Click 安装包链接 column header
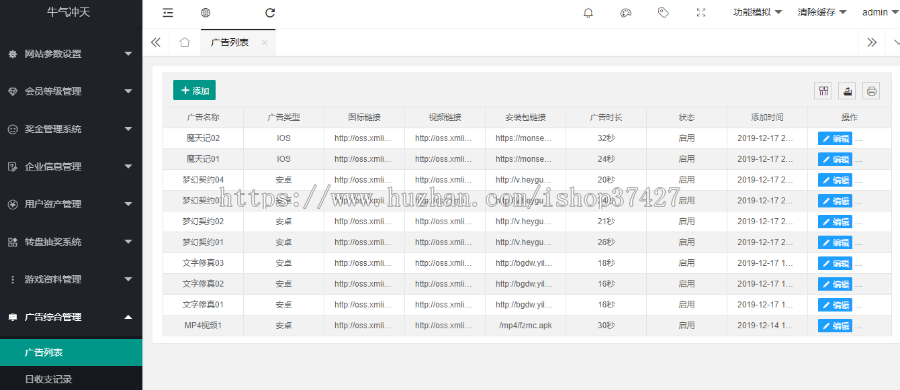This screenshot has height=390, width=900. click(x=525, y=117)
